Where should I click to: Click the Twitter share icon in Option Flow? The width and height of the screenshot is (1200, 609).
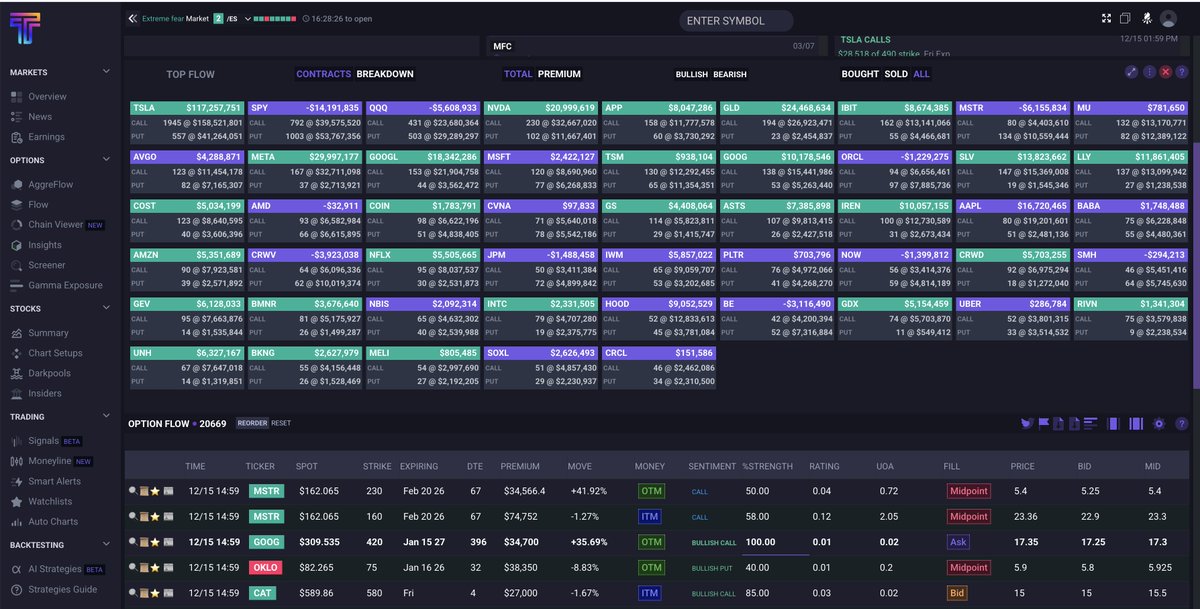click(x=1026, y=423)
